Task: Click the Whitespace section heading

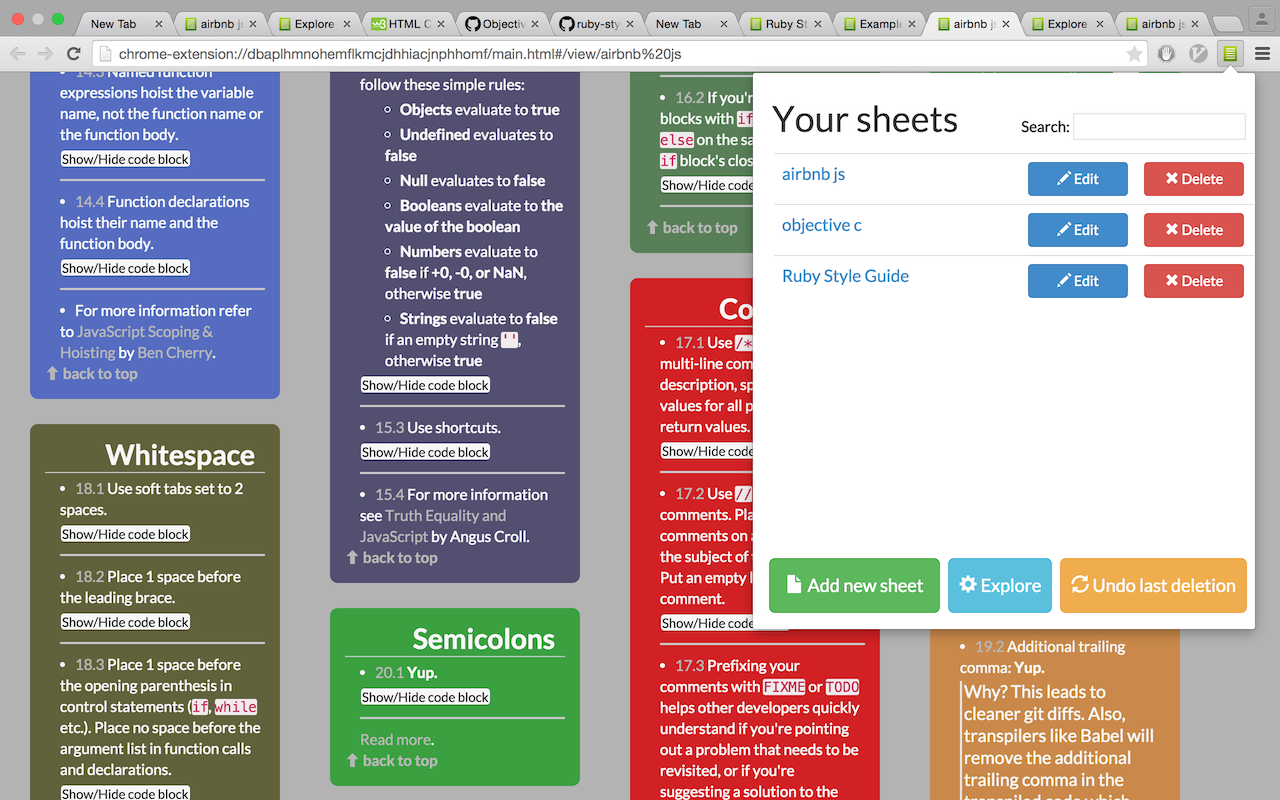Action: 180,455
